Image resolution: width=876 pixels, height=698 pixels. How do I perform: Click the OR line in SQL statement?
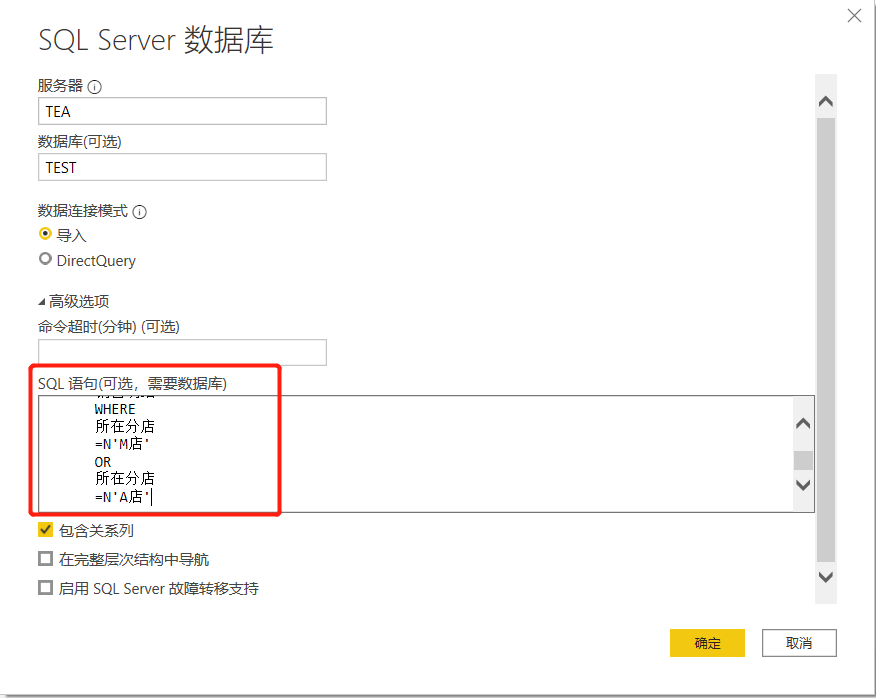click(103, 462)
